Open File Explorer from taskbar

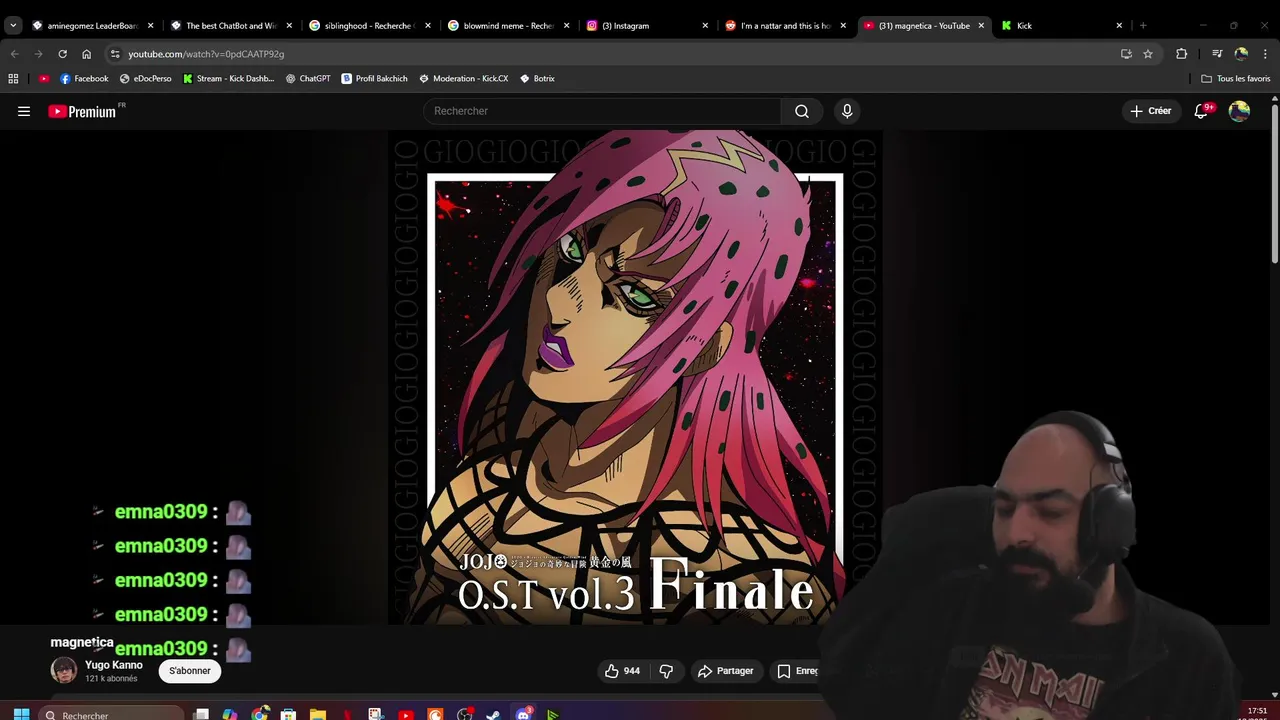pos(318,714)
